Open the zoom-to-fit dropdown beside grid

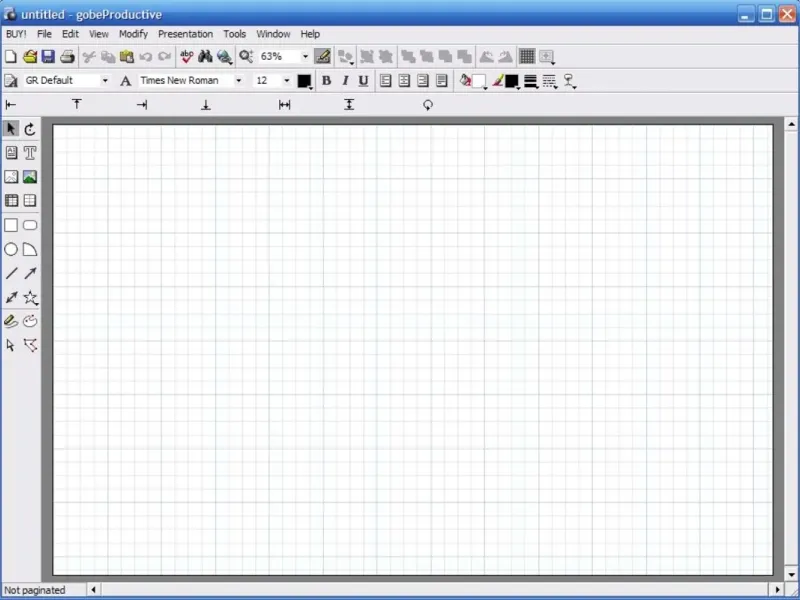(x=547, y=57)
